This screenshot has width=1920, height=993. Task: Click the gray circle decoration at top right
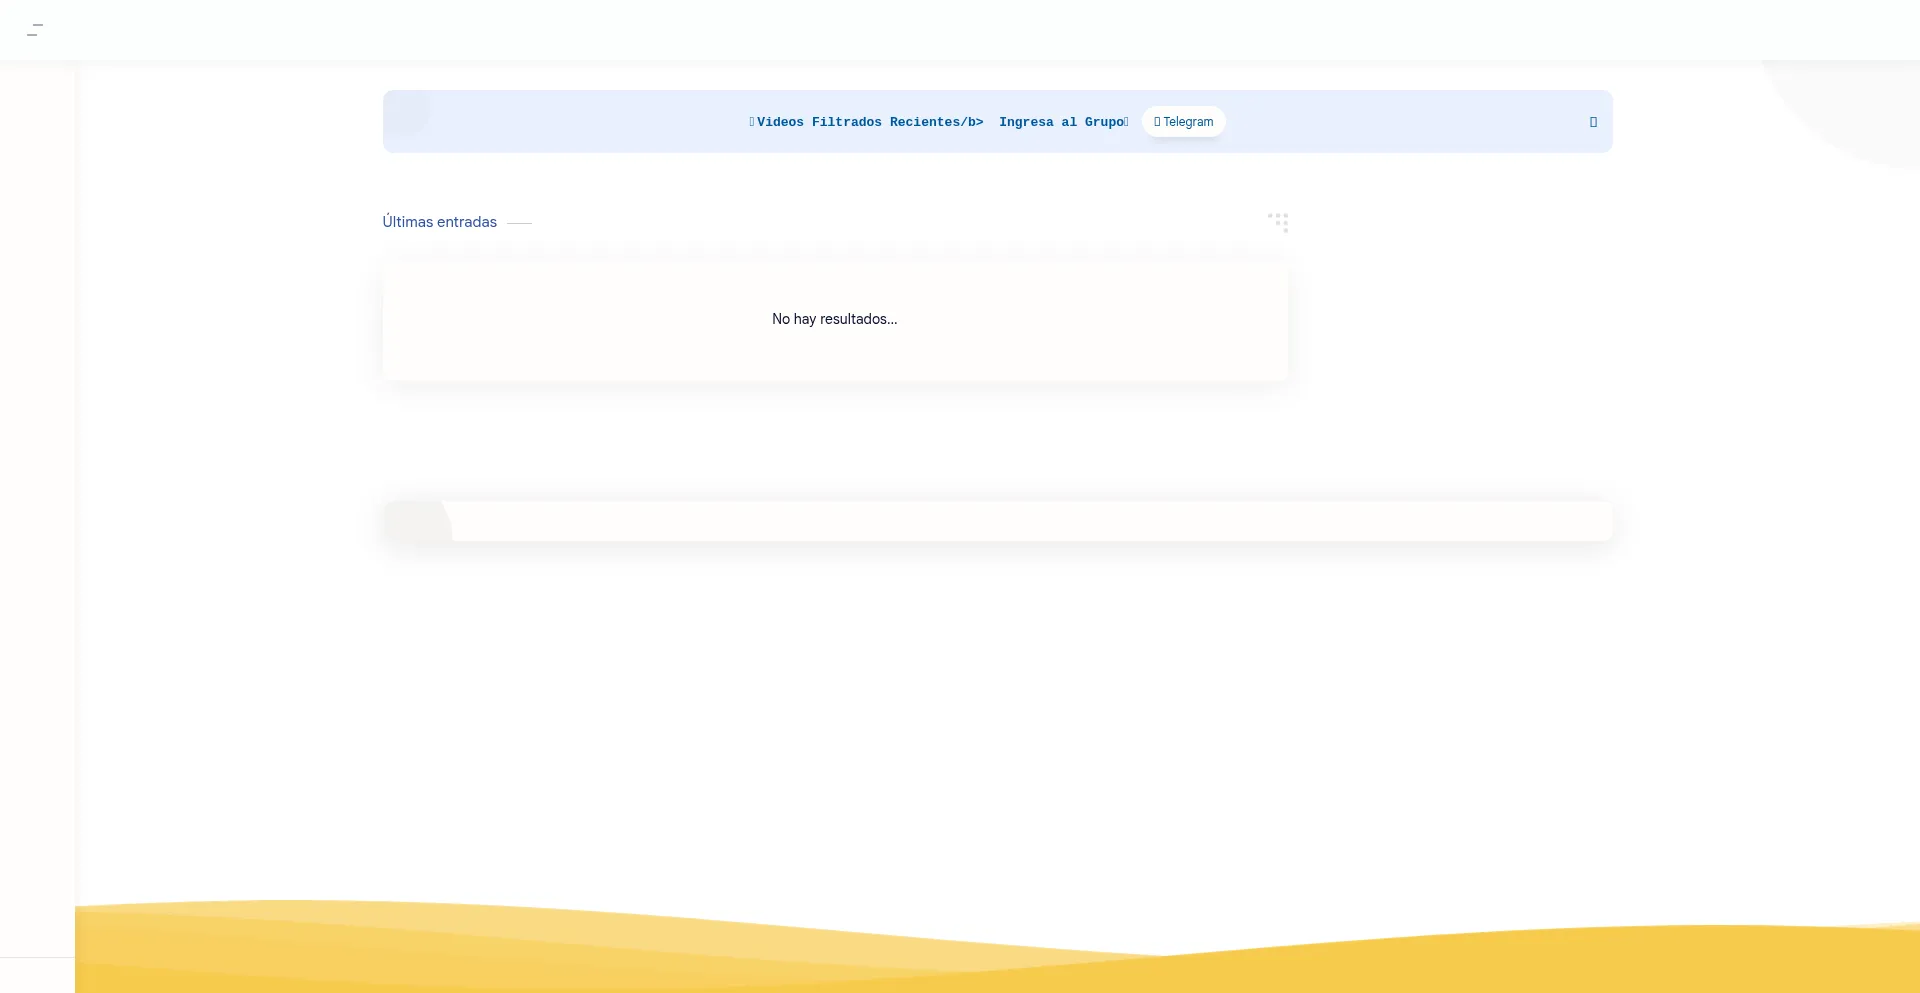click(1860, 110)
